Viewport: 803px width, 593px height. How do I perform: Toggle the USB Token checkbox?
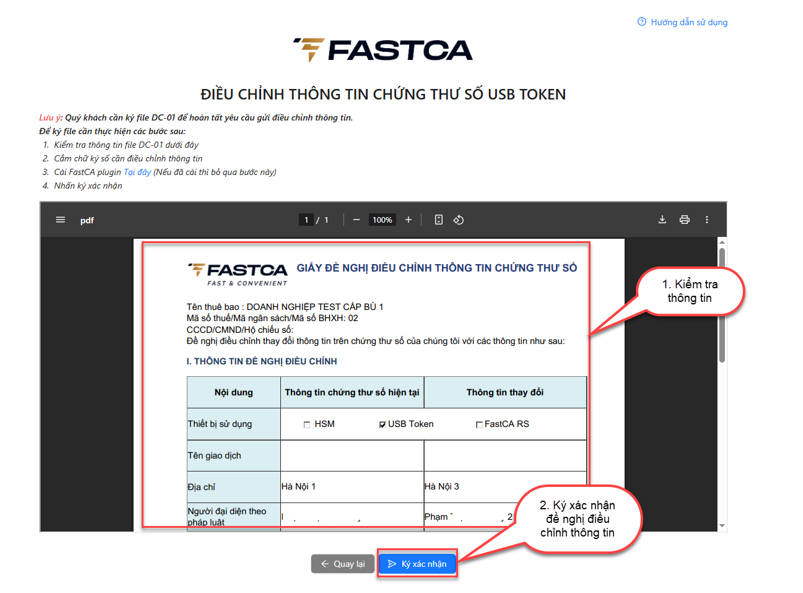click(382, 425)
